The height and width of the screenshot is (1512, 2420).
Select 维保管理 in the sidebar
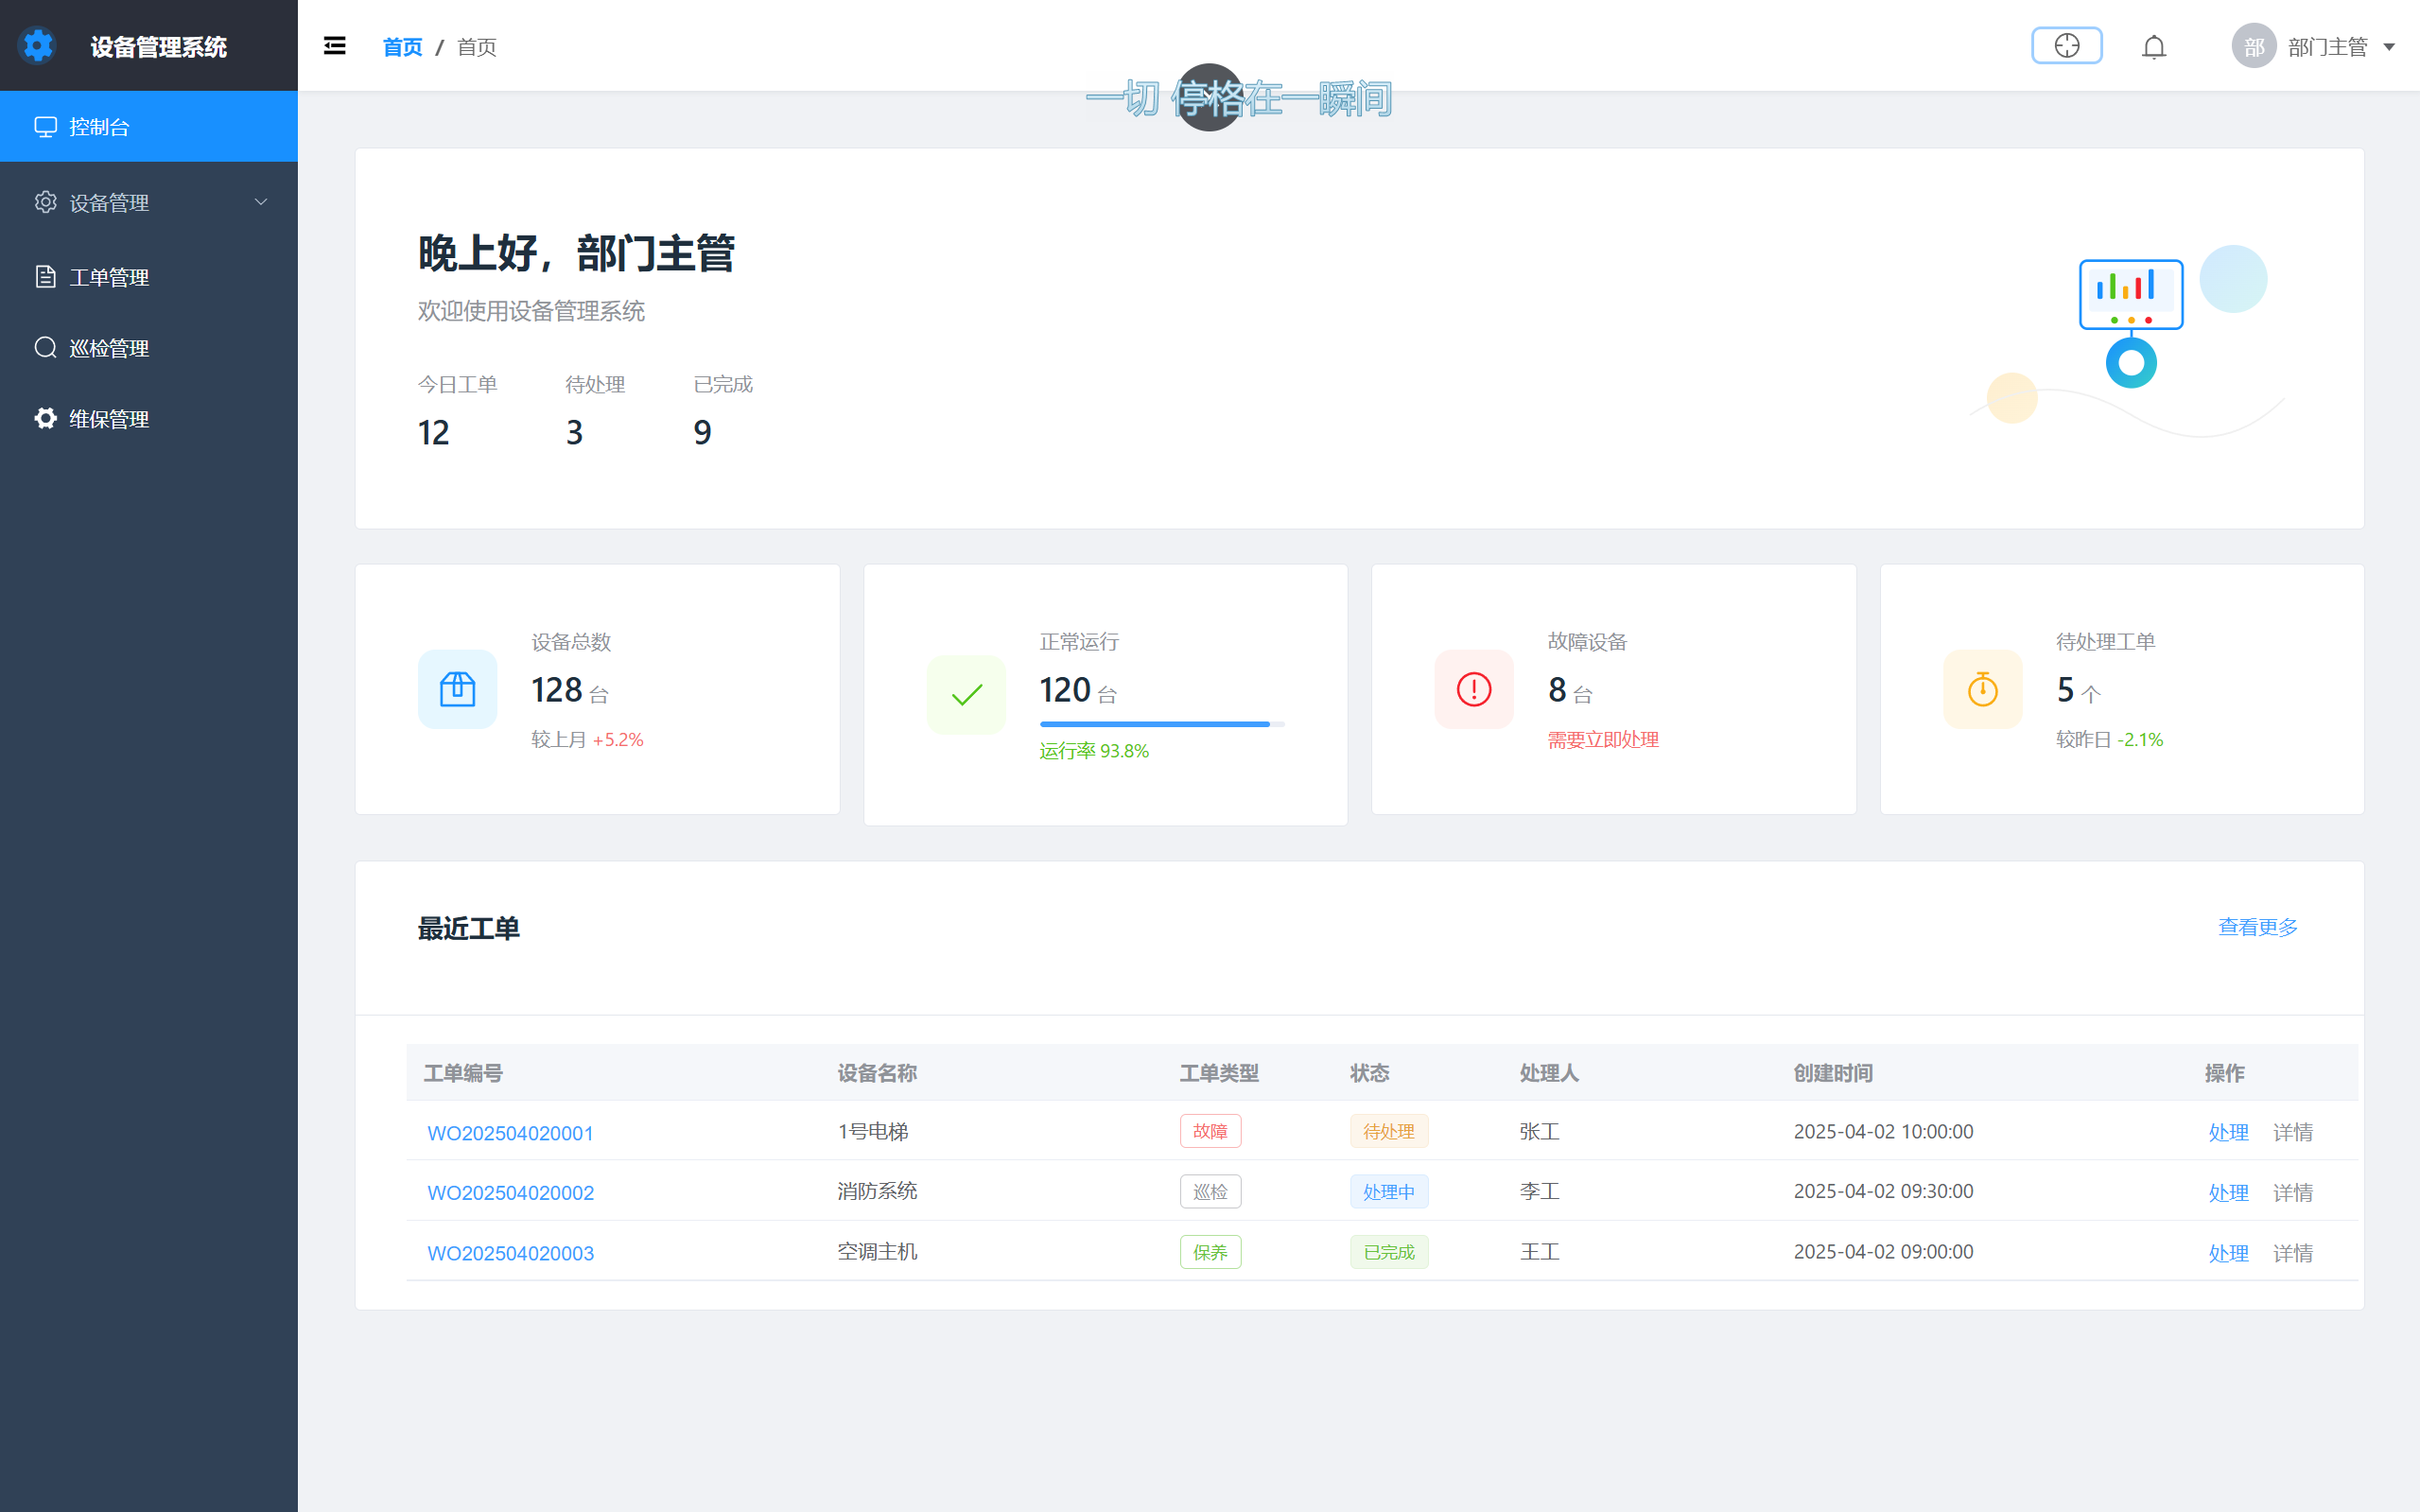[109, 419]
